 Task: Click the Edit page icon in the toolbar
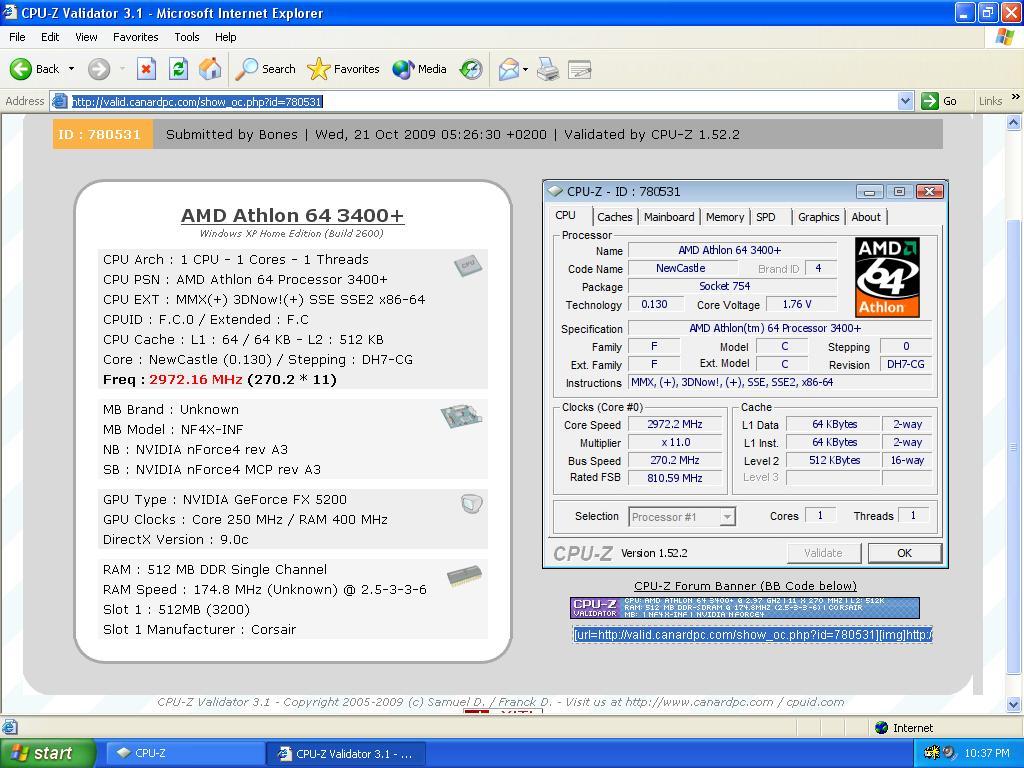[x=580, y=69]
